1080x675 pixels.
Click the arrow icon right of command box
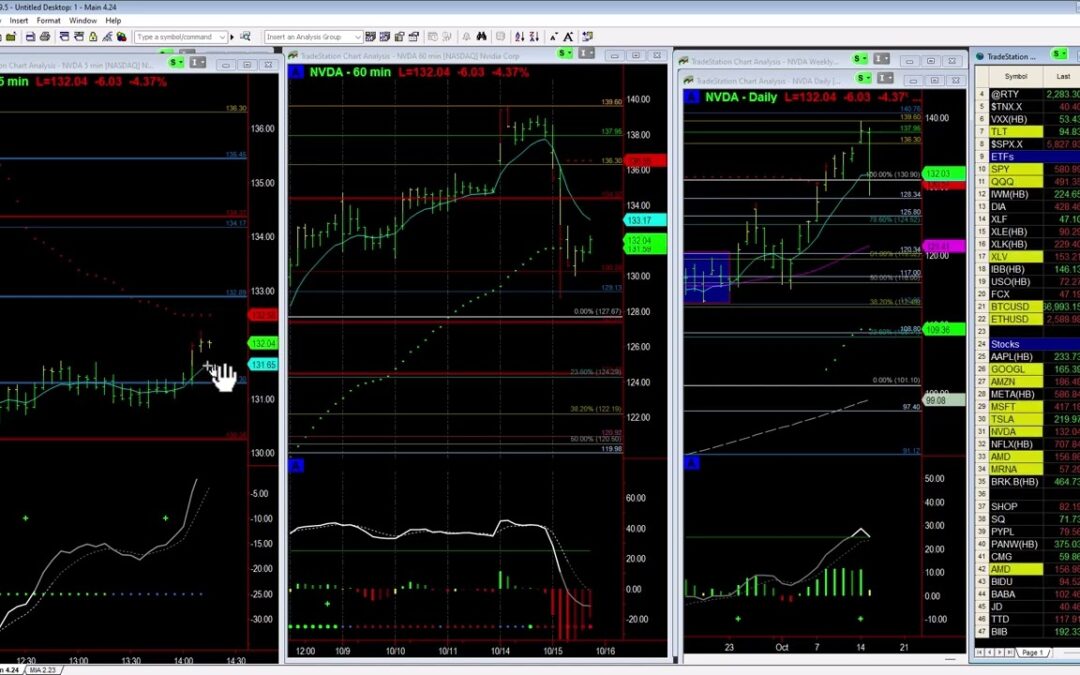[232, 37]
